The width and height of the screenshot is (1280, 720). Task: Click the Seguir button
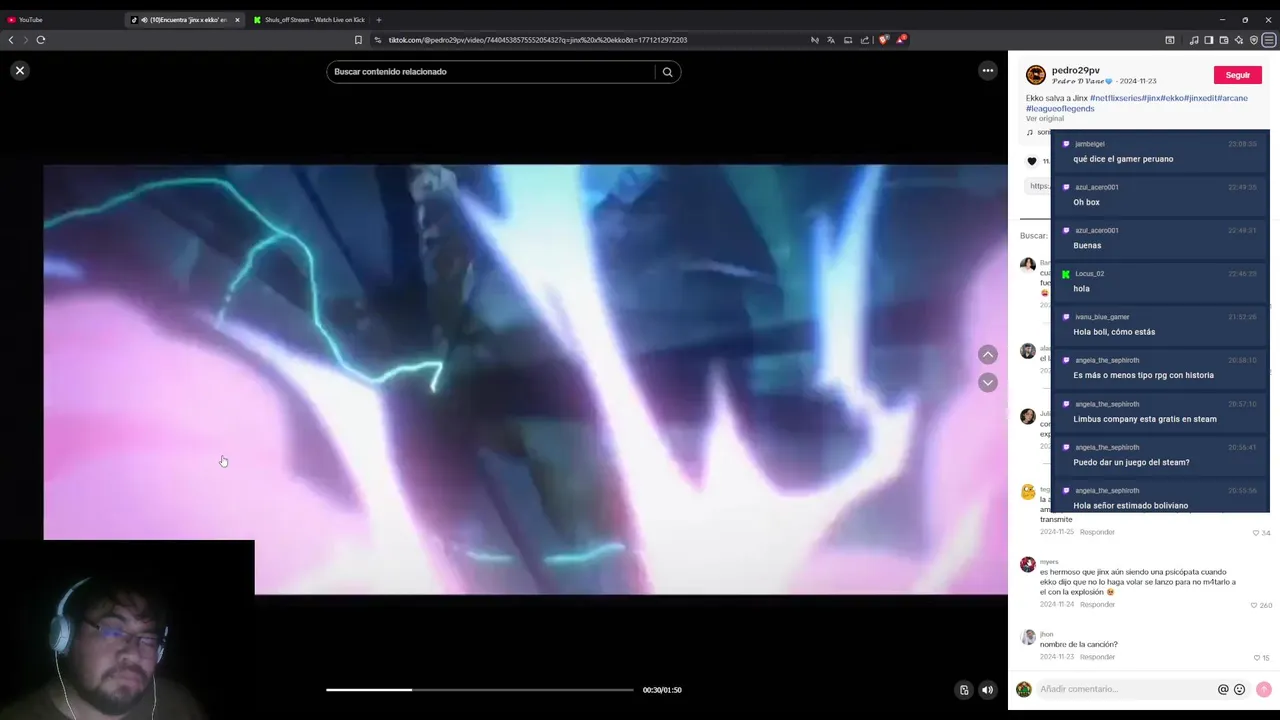[1238, 75]
